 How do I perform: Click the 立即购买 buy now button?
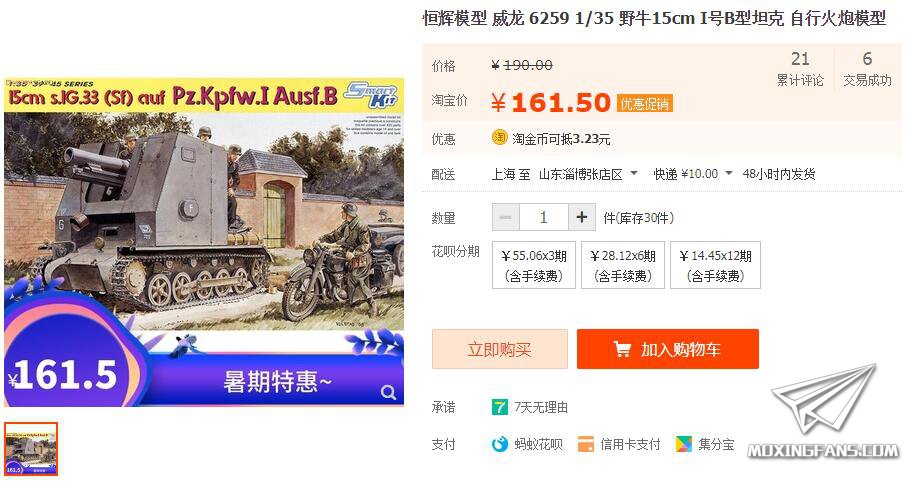(500, 349)
